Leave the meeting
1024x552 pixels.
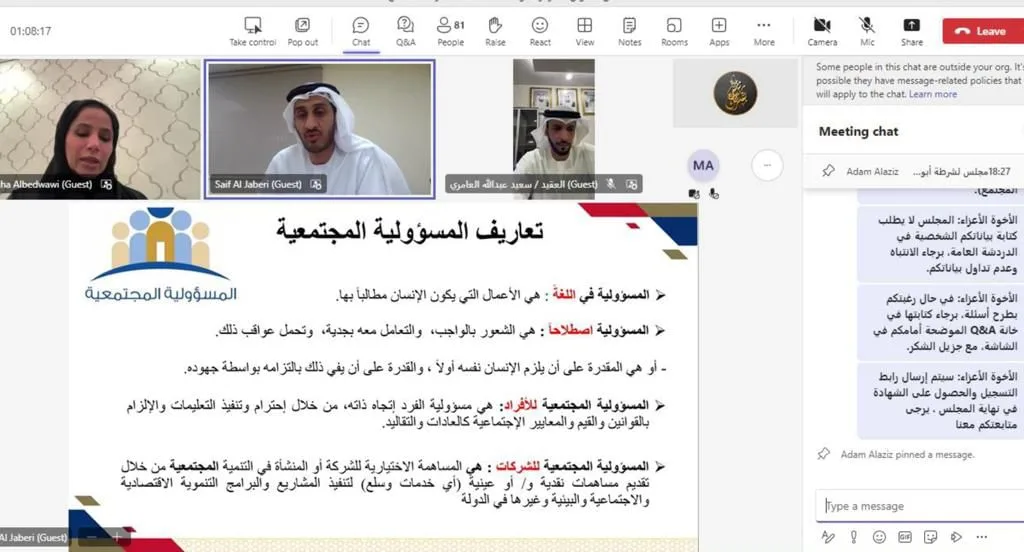981,31
